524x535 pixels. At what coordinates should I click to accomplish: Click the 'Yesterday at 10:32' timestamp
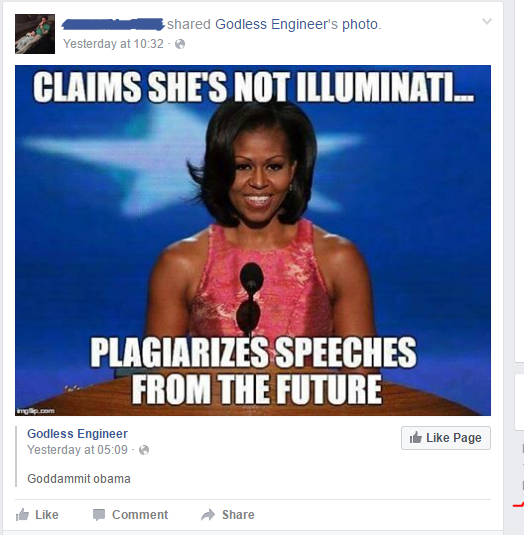[x=113, y=44]
